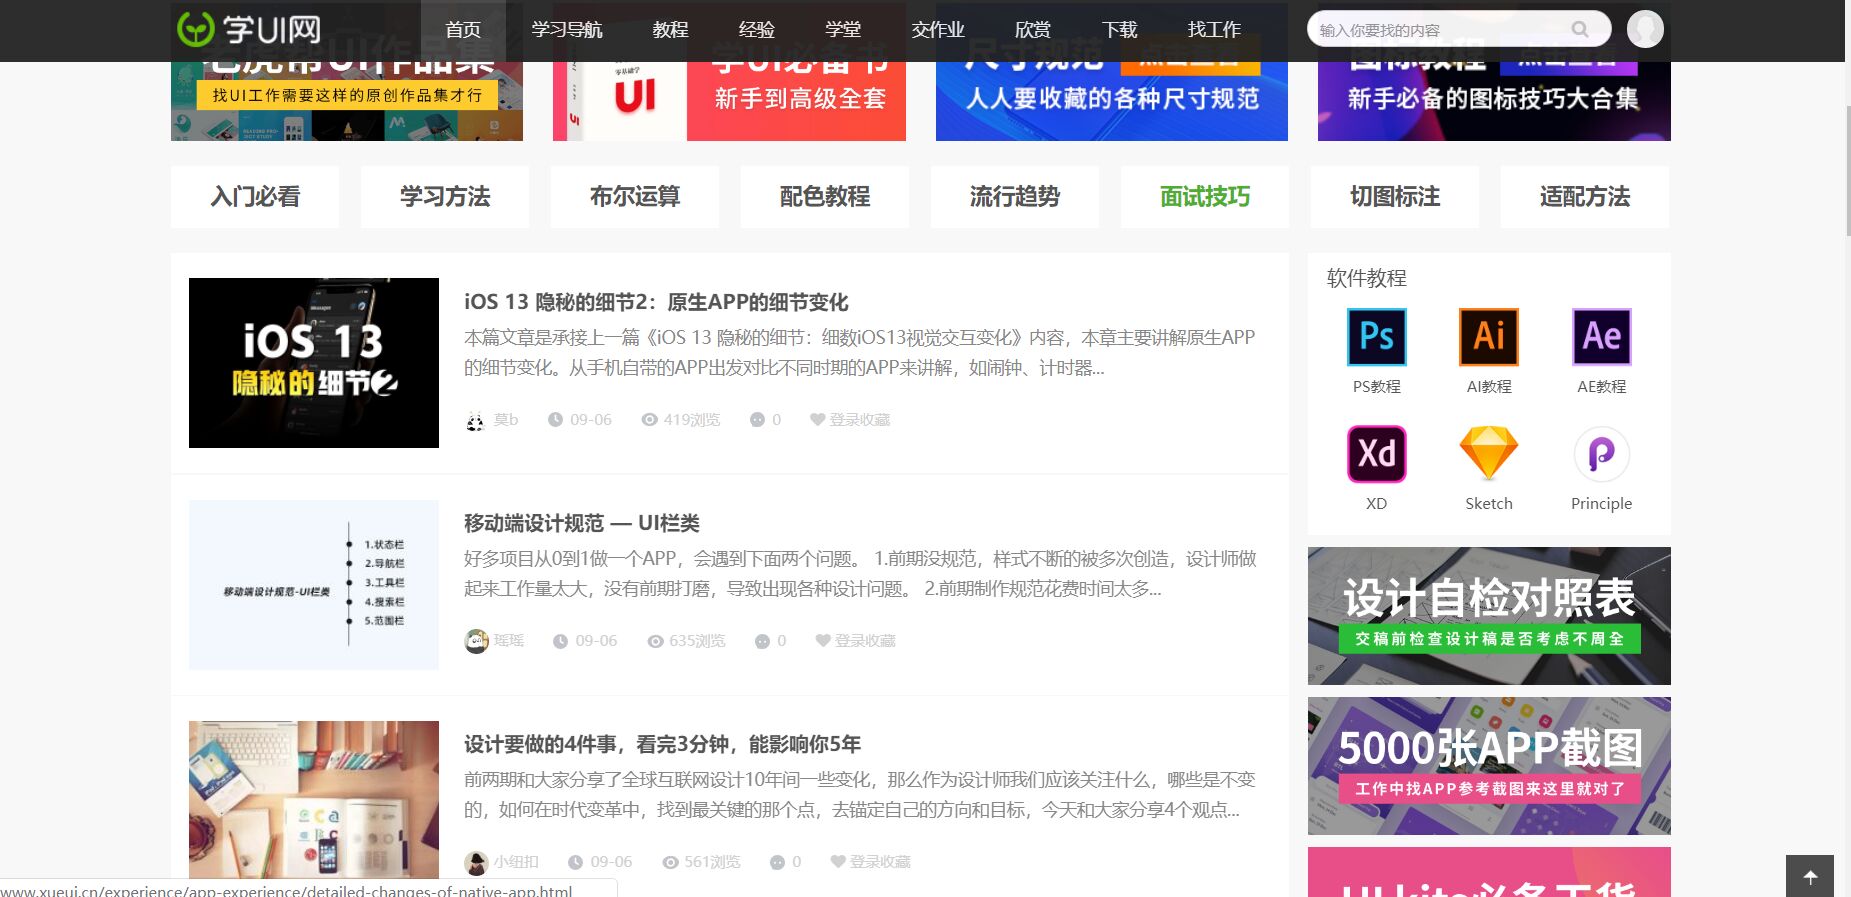1851x897 pixels.
Task: Click the comment icon on 移动端设计规范 article
Action: 762,641
